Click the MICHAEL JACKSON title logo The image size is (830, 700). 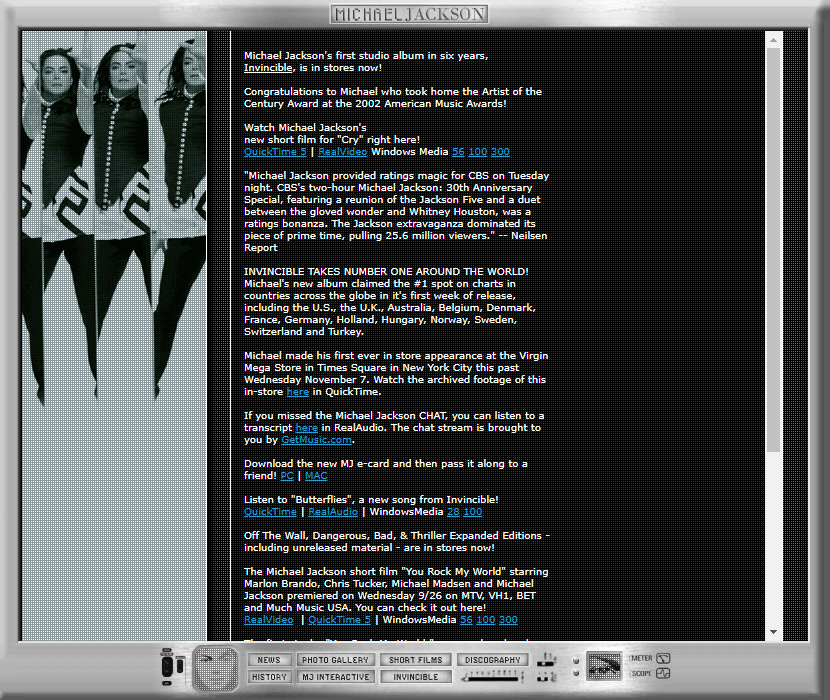pyautogui.click(x=409, y=14)
